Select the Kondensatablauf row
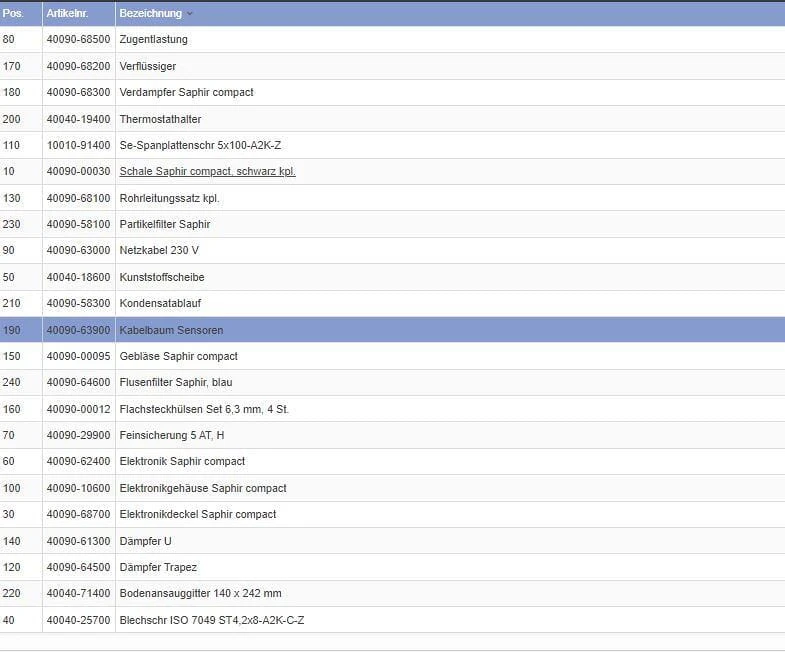This screenshot has height=652, width=785. click(392, 303)
